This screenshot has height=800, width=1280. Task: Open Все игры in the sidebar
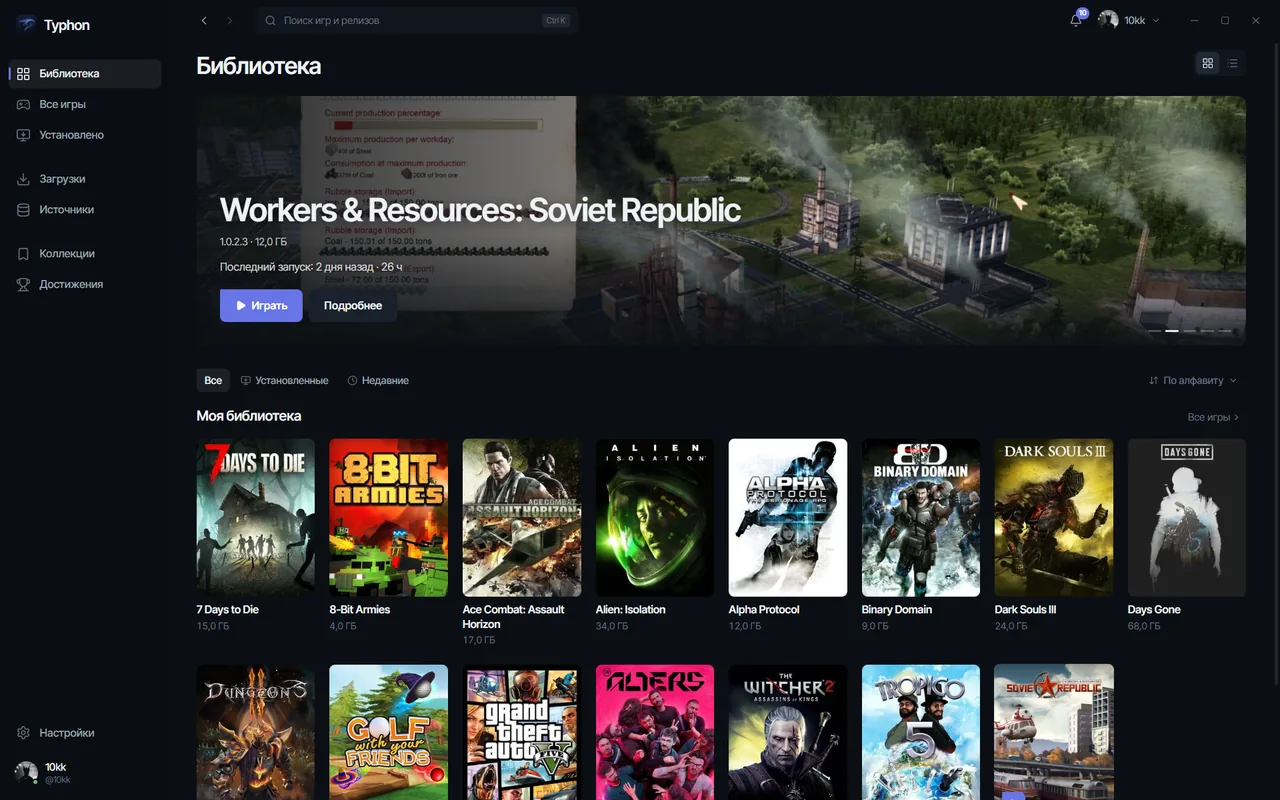pyautogui.click(x=85, y=104)
